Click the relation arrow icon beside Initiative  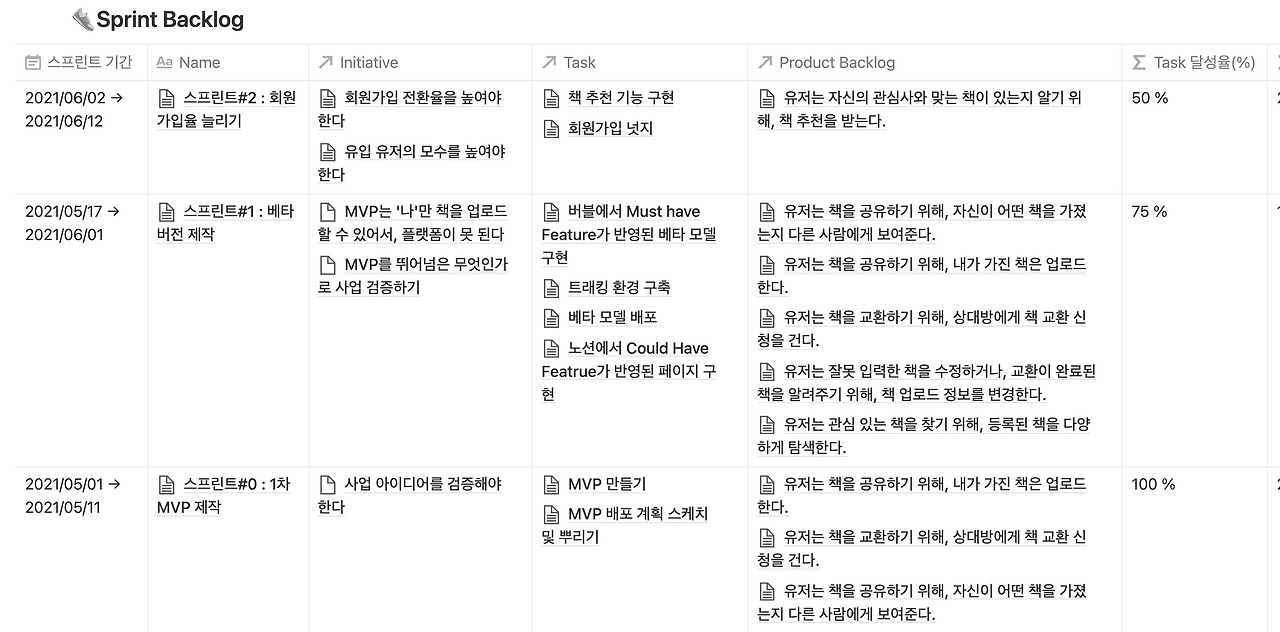[326, 62]
